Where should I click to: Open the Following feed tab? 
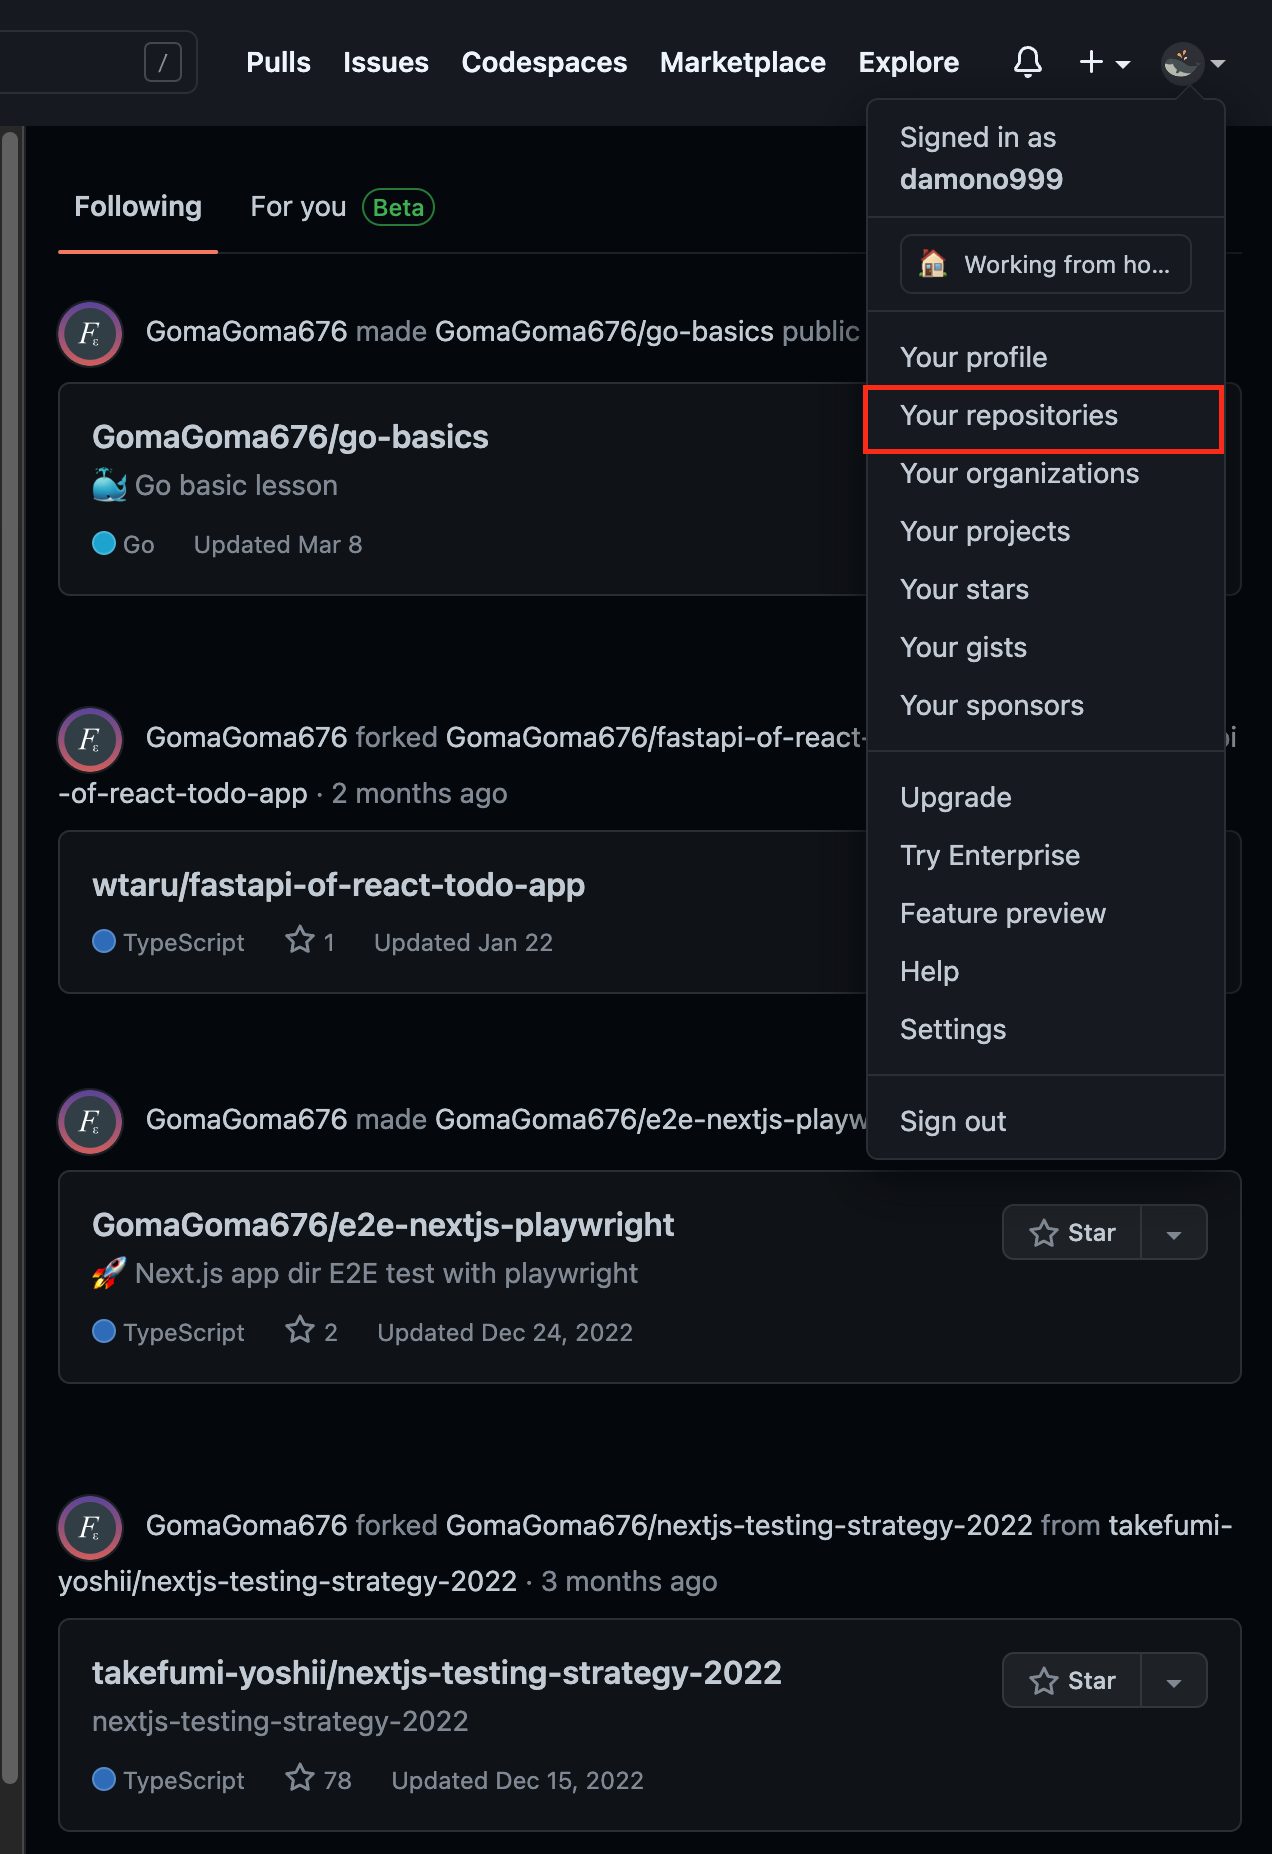(x=138, y=207)
